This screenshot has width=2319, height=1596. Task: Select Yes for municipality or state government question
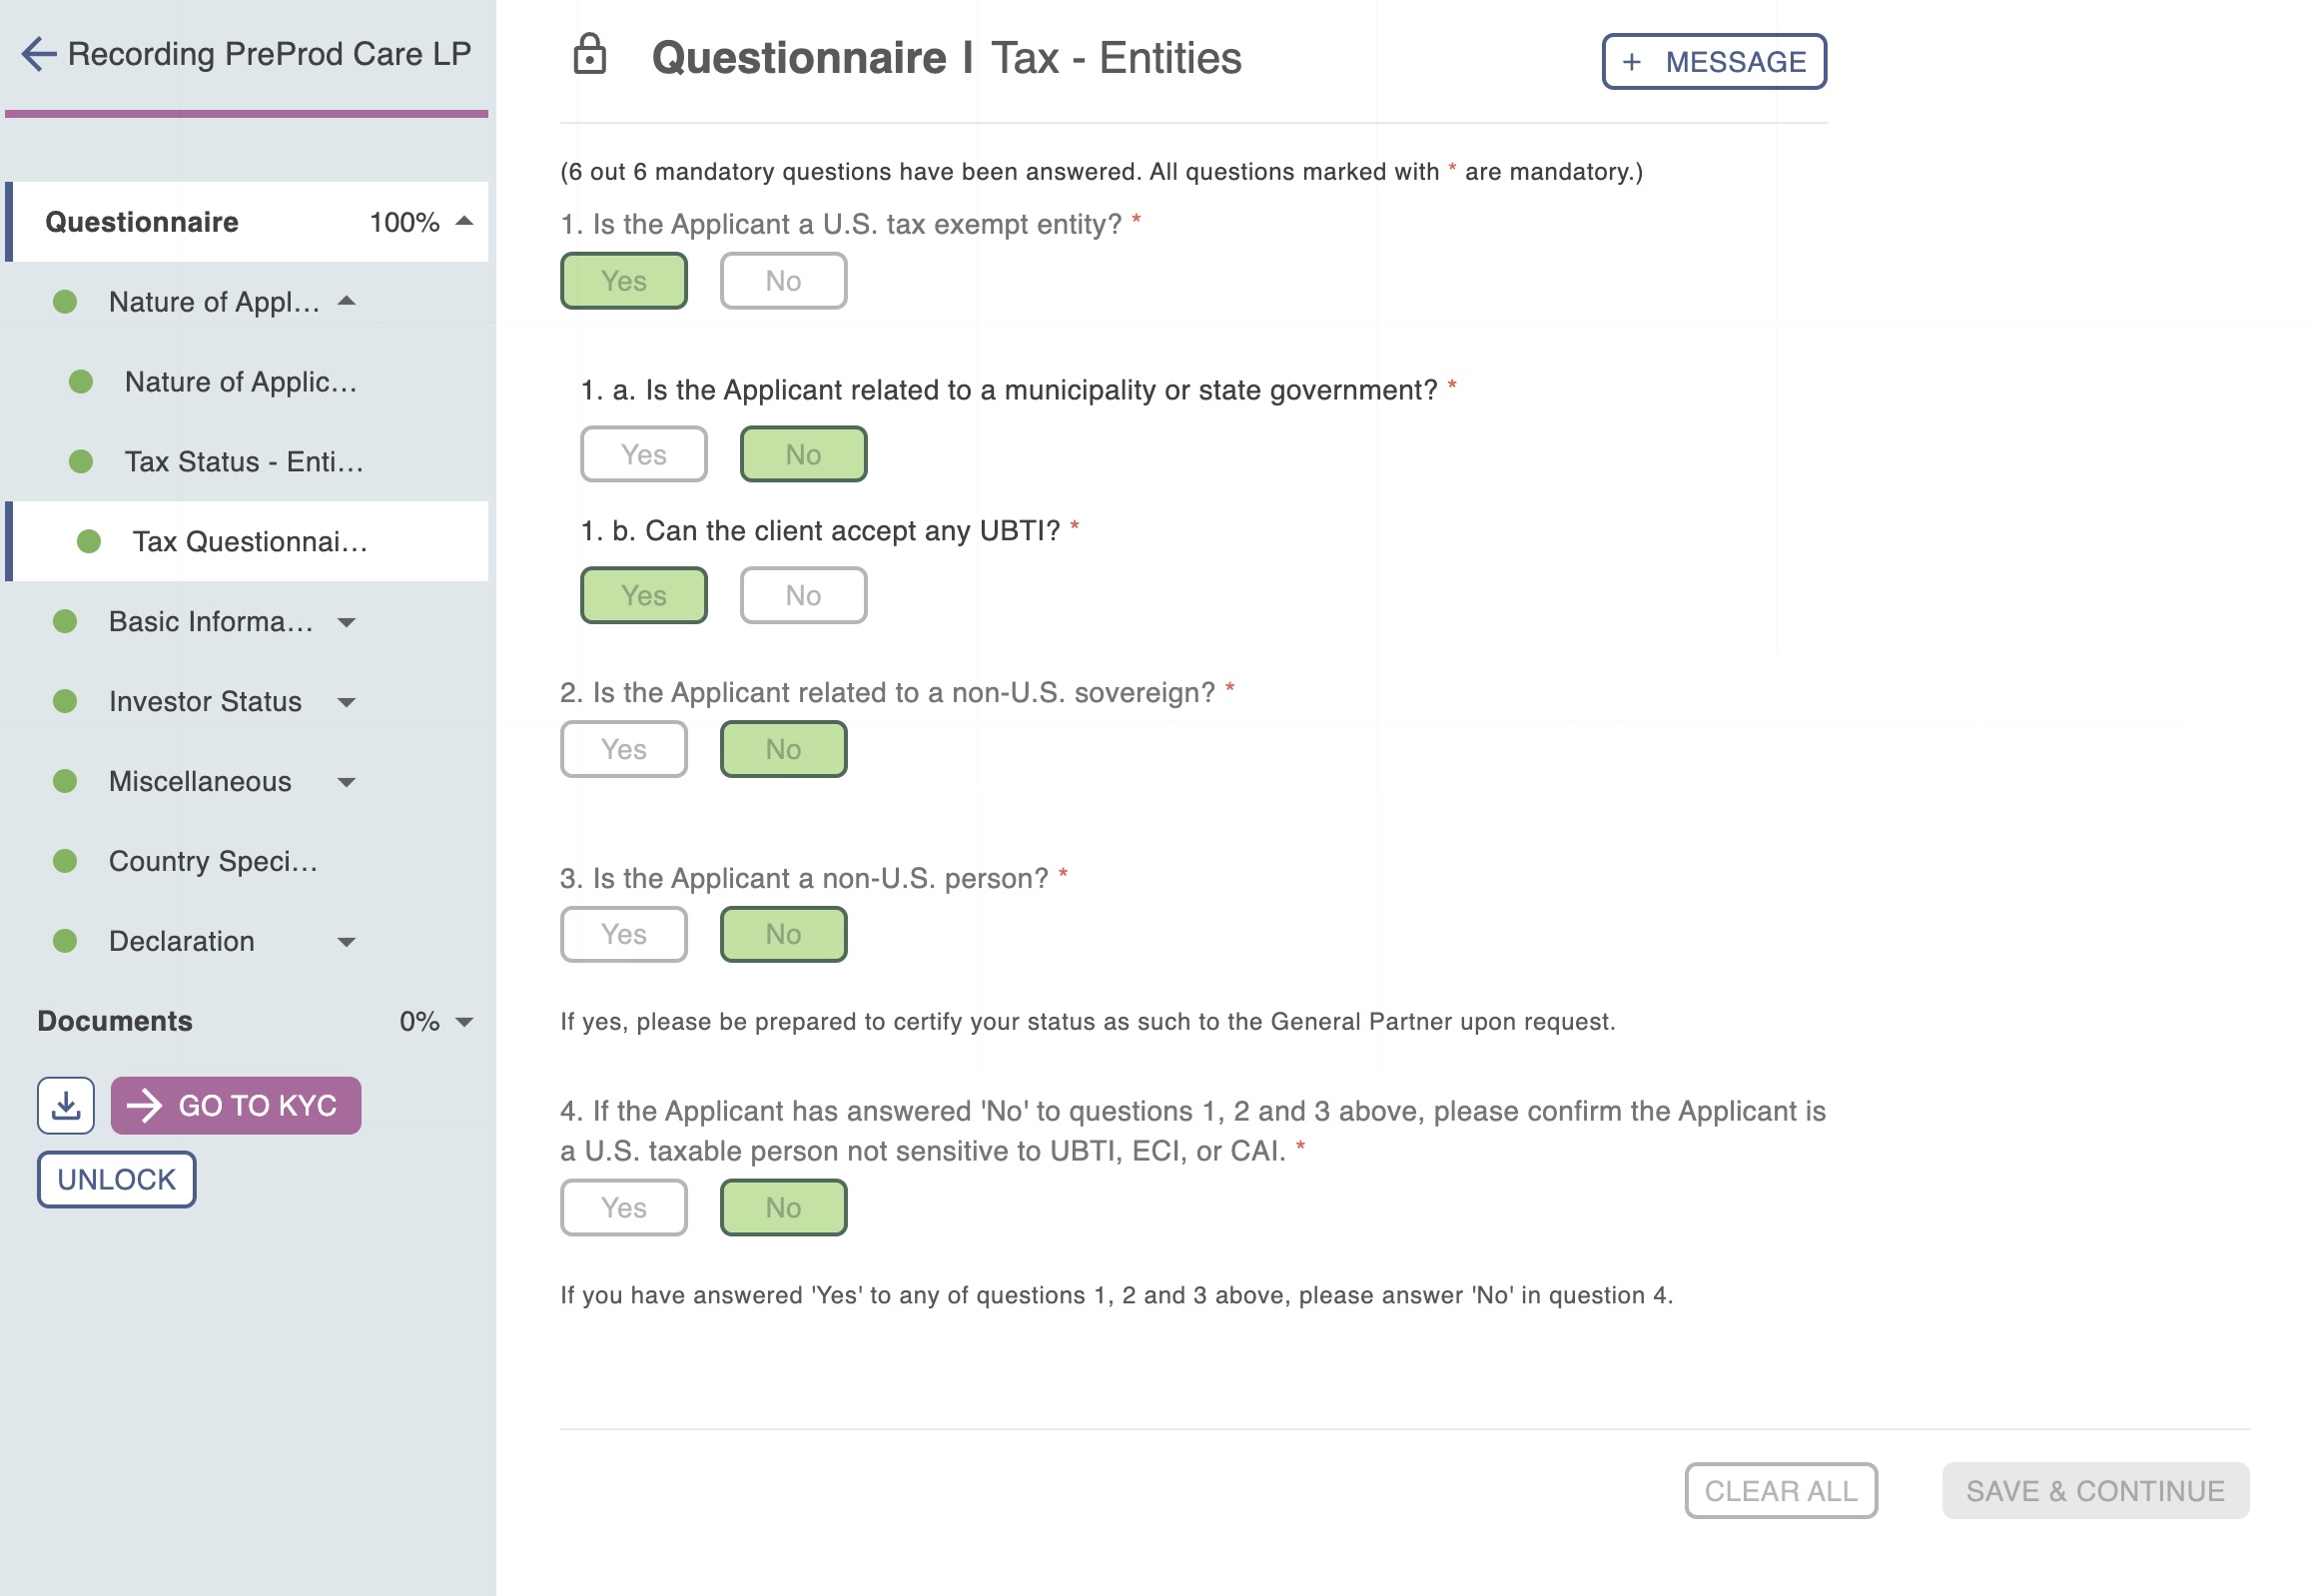tap(643, 455)
